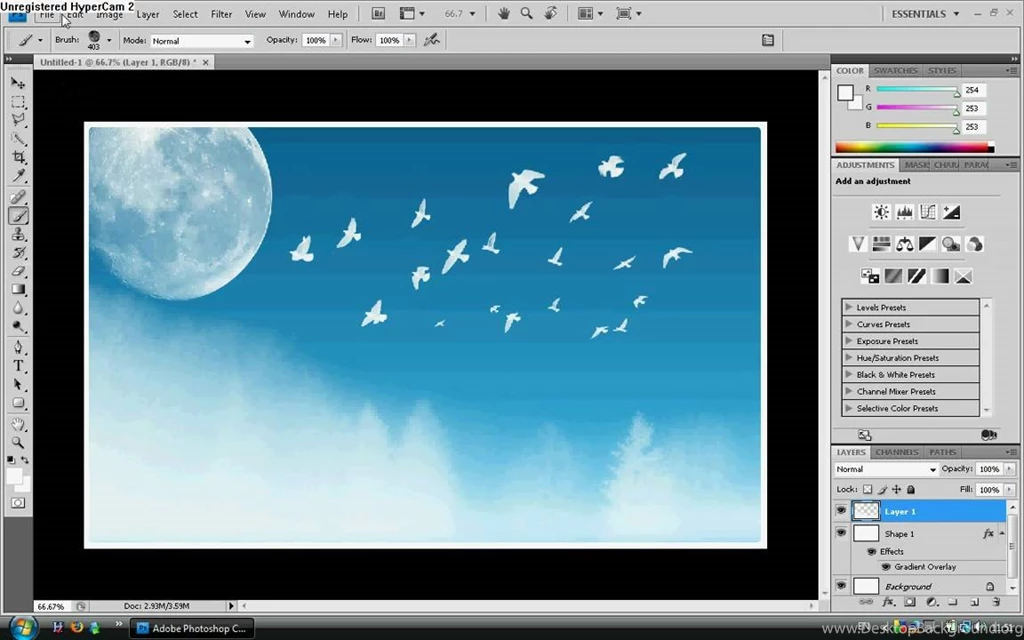Click the Adobe Photoshop taskbar icon
This screenshot has width=1024, height=640.
tap(190, 628)
